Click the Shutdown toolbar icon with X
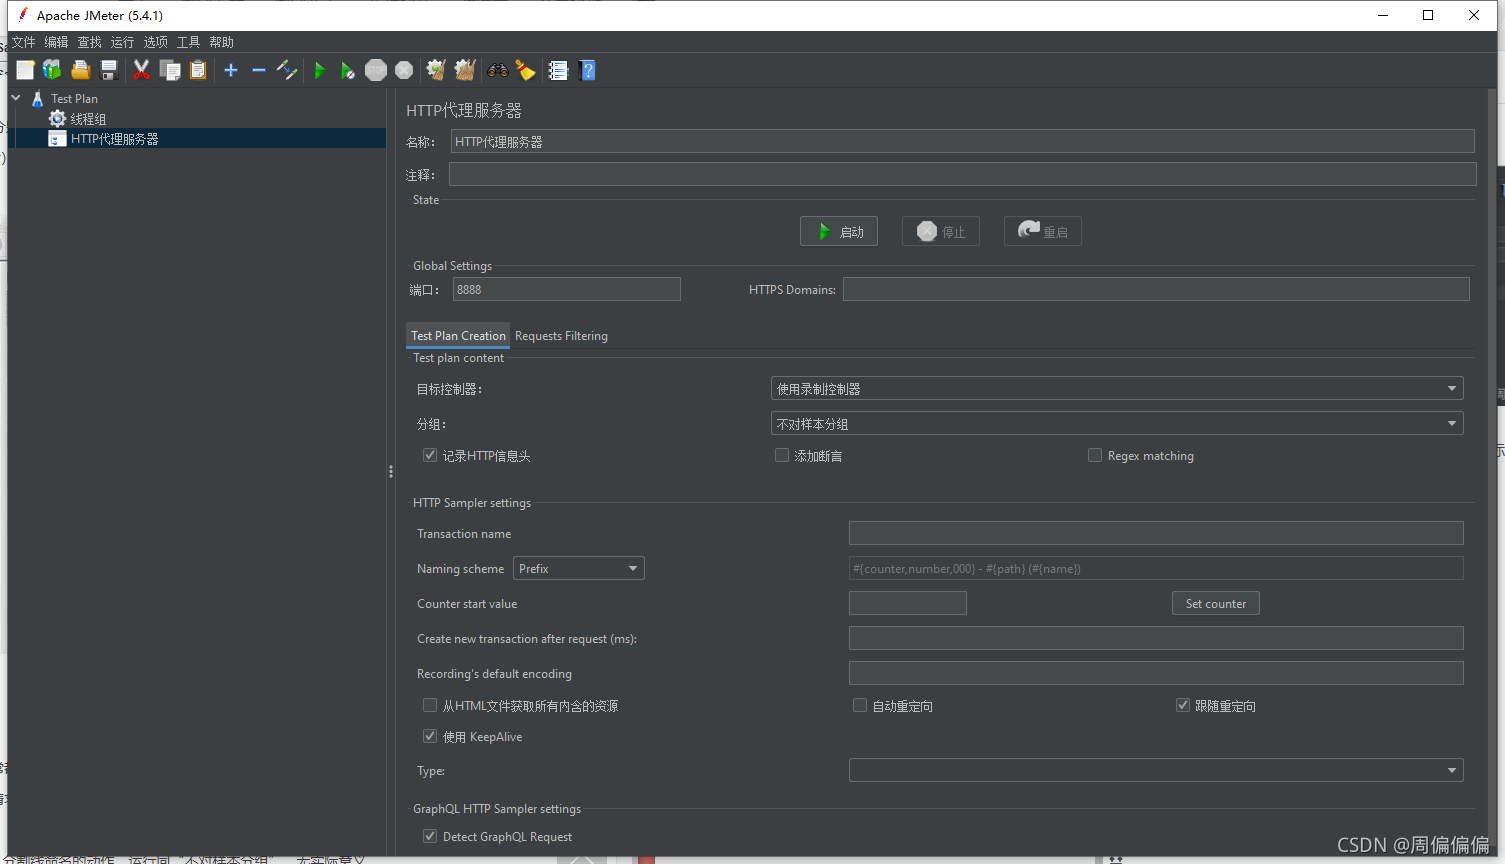The width and height of the screenshot is (1505, 864). pyautogui.click(x=404, y=70)
